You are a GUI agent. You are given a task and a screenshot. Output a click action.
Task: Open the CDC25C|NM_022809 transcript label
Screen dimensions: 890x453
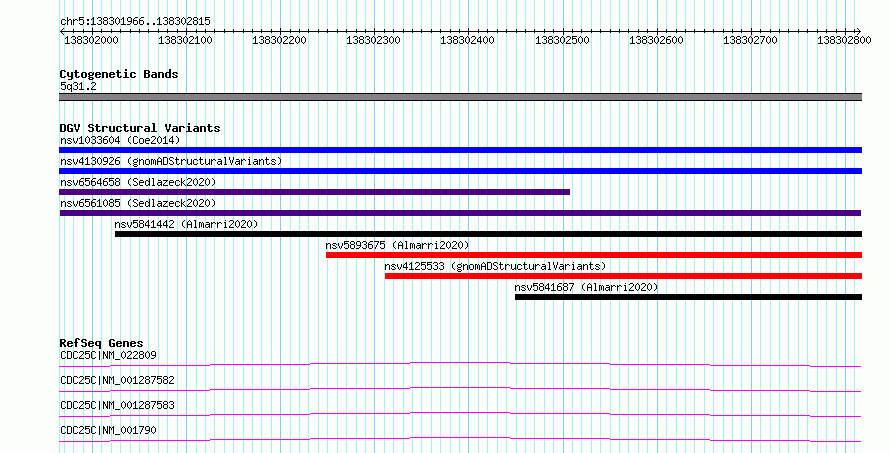tap(108, 355)
